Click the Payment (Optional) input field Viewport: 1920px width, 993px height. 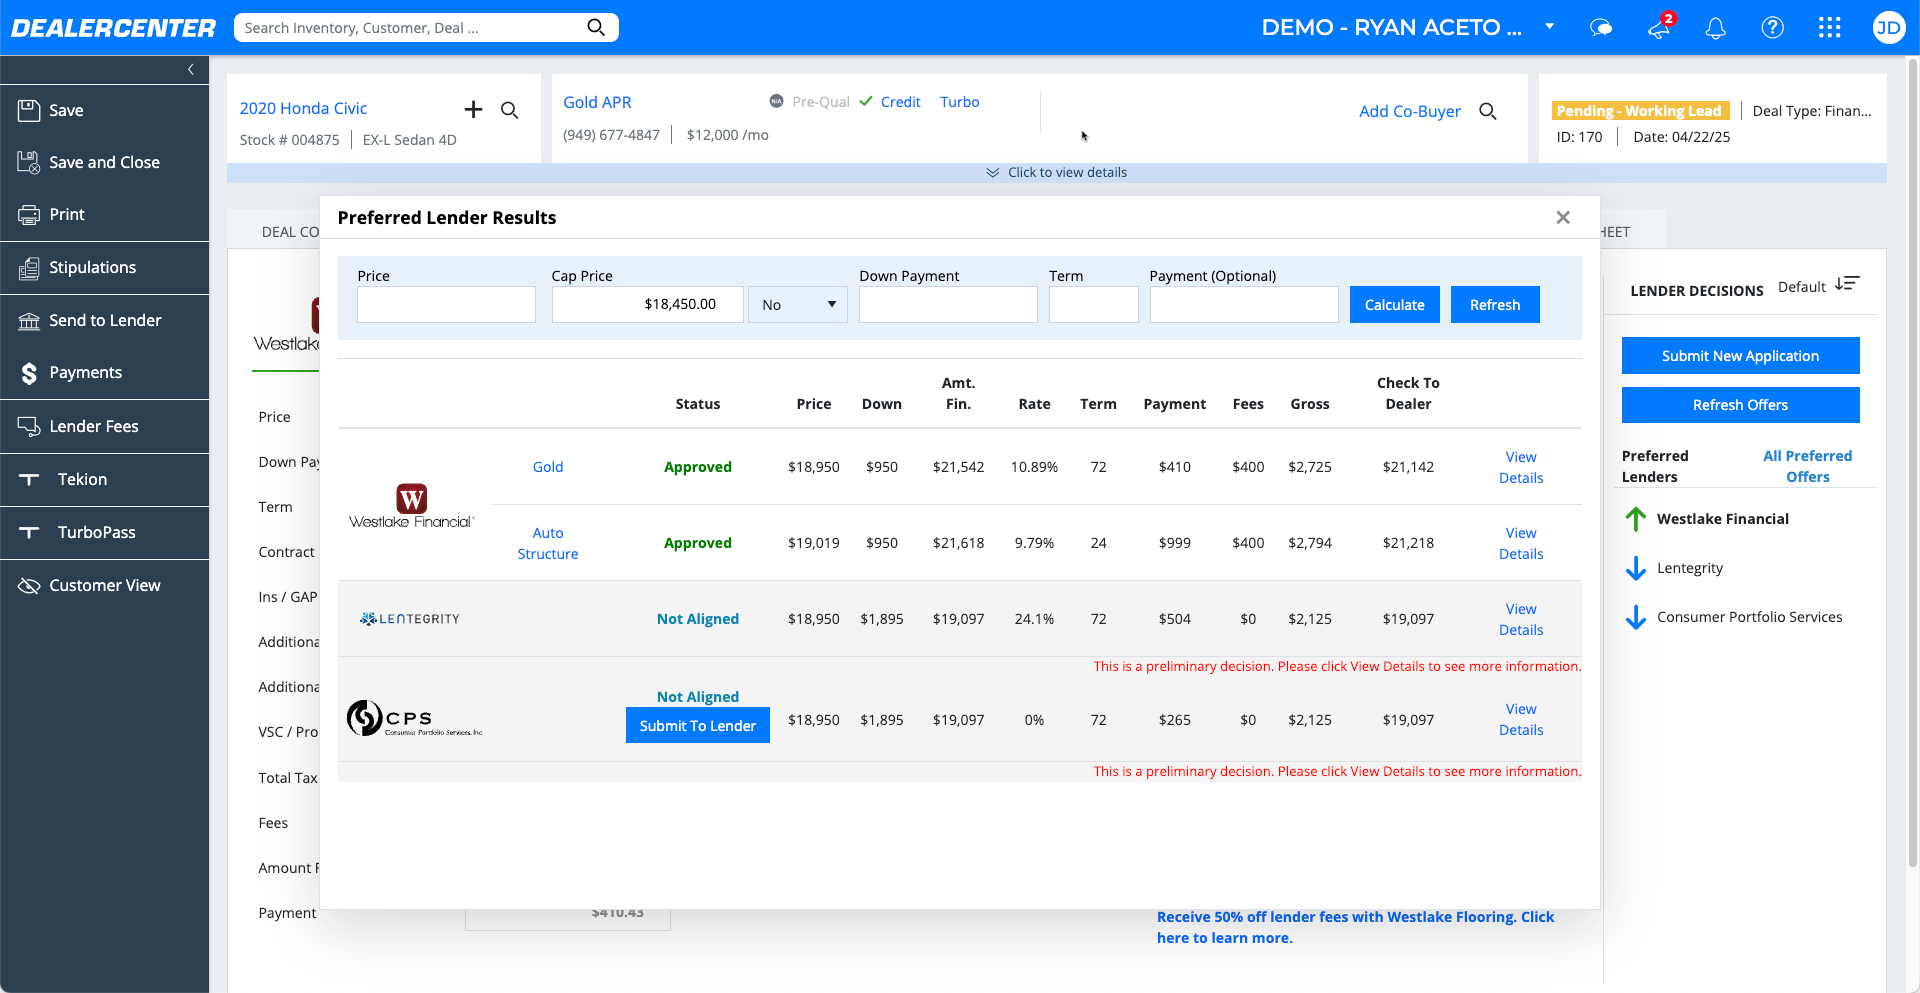[1244, 304]
